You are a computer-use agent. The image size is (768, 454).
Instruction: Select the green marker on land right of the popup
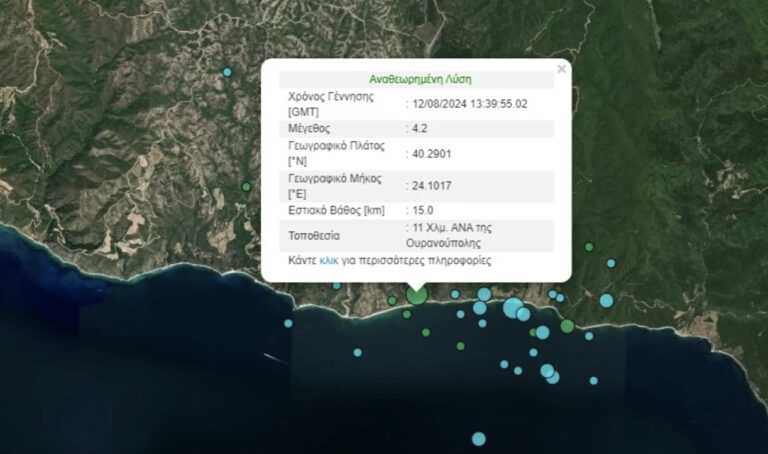pos(589,247)
